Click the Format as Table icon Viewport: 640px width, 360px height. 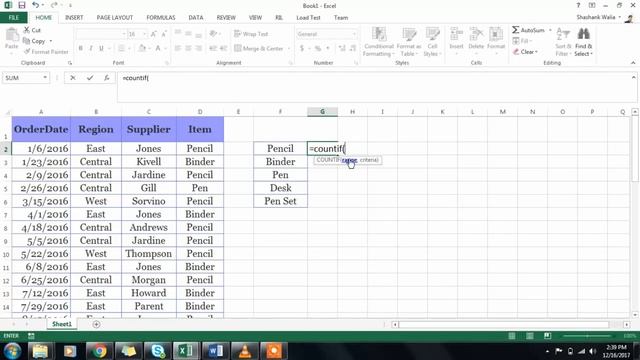[x=409, y=34]
